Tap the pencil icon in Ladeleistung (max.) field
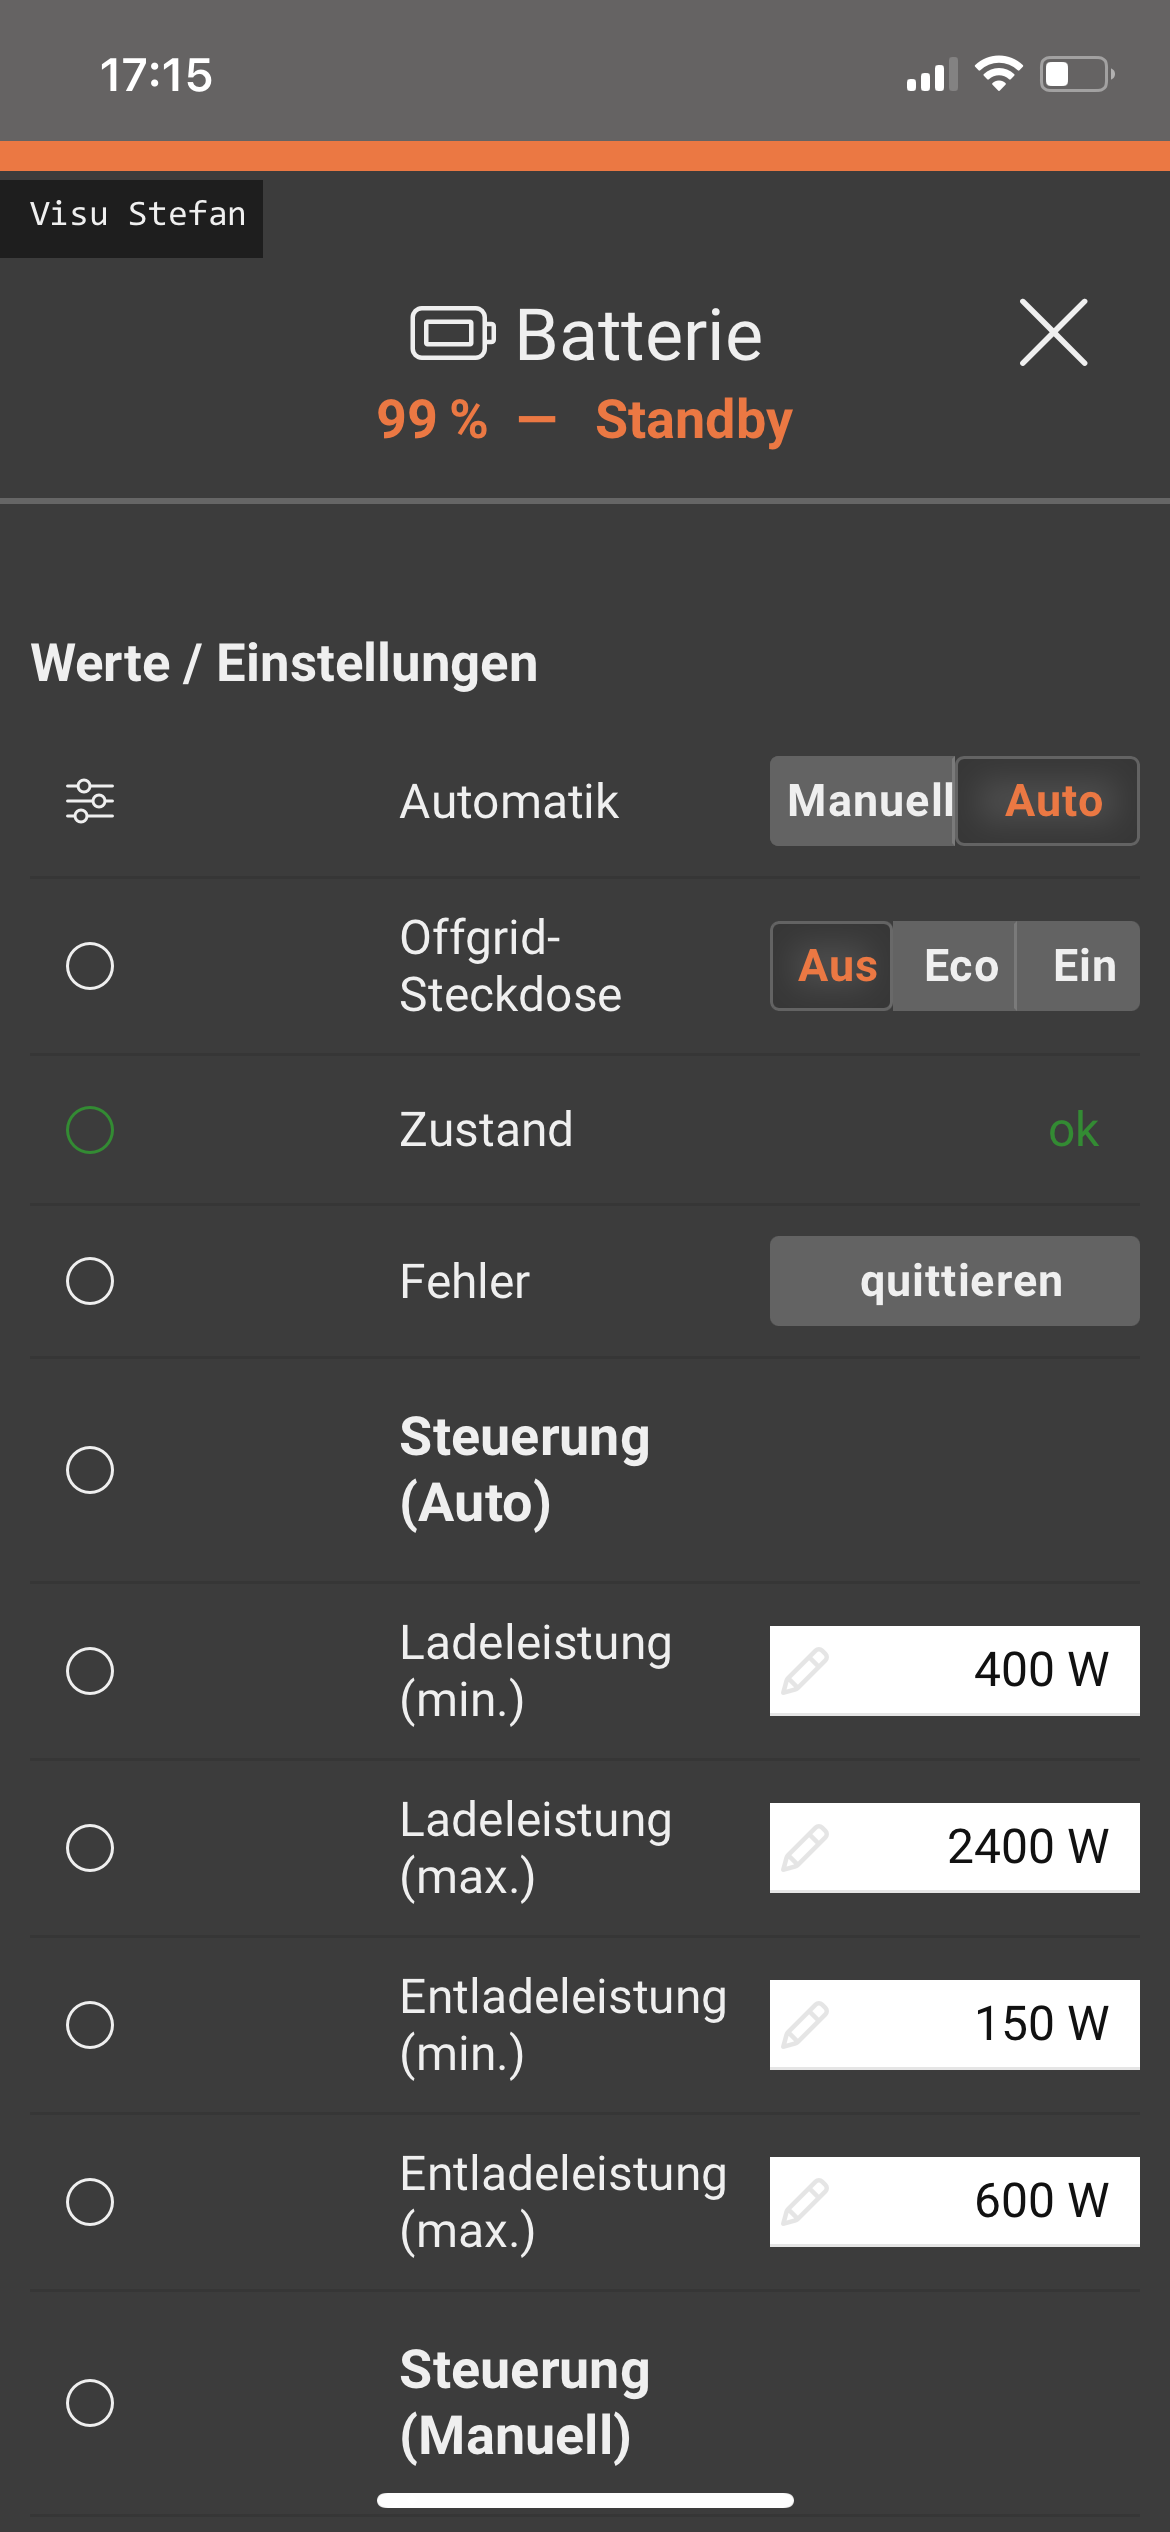The height and width of the screenshot is (2532, 1170). [x=805, y=1848]
